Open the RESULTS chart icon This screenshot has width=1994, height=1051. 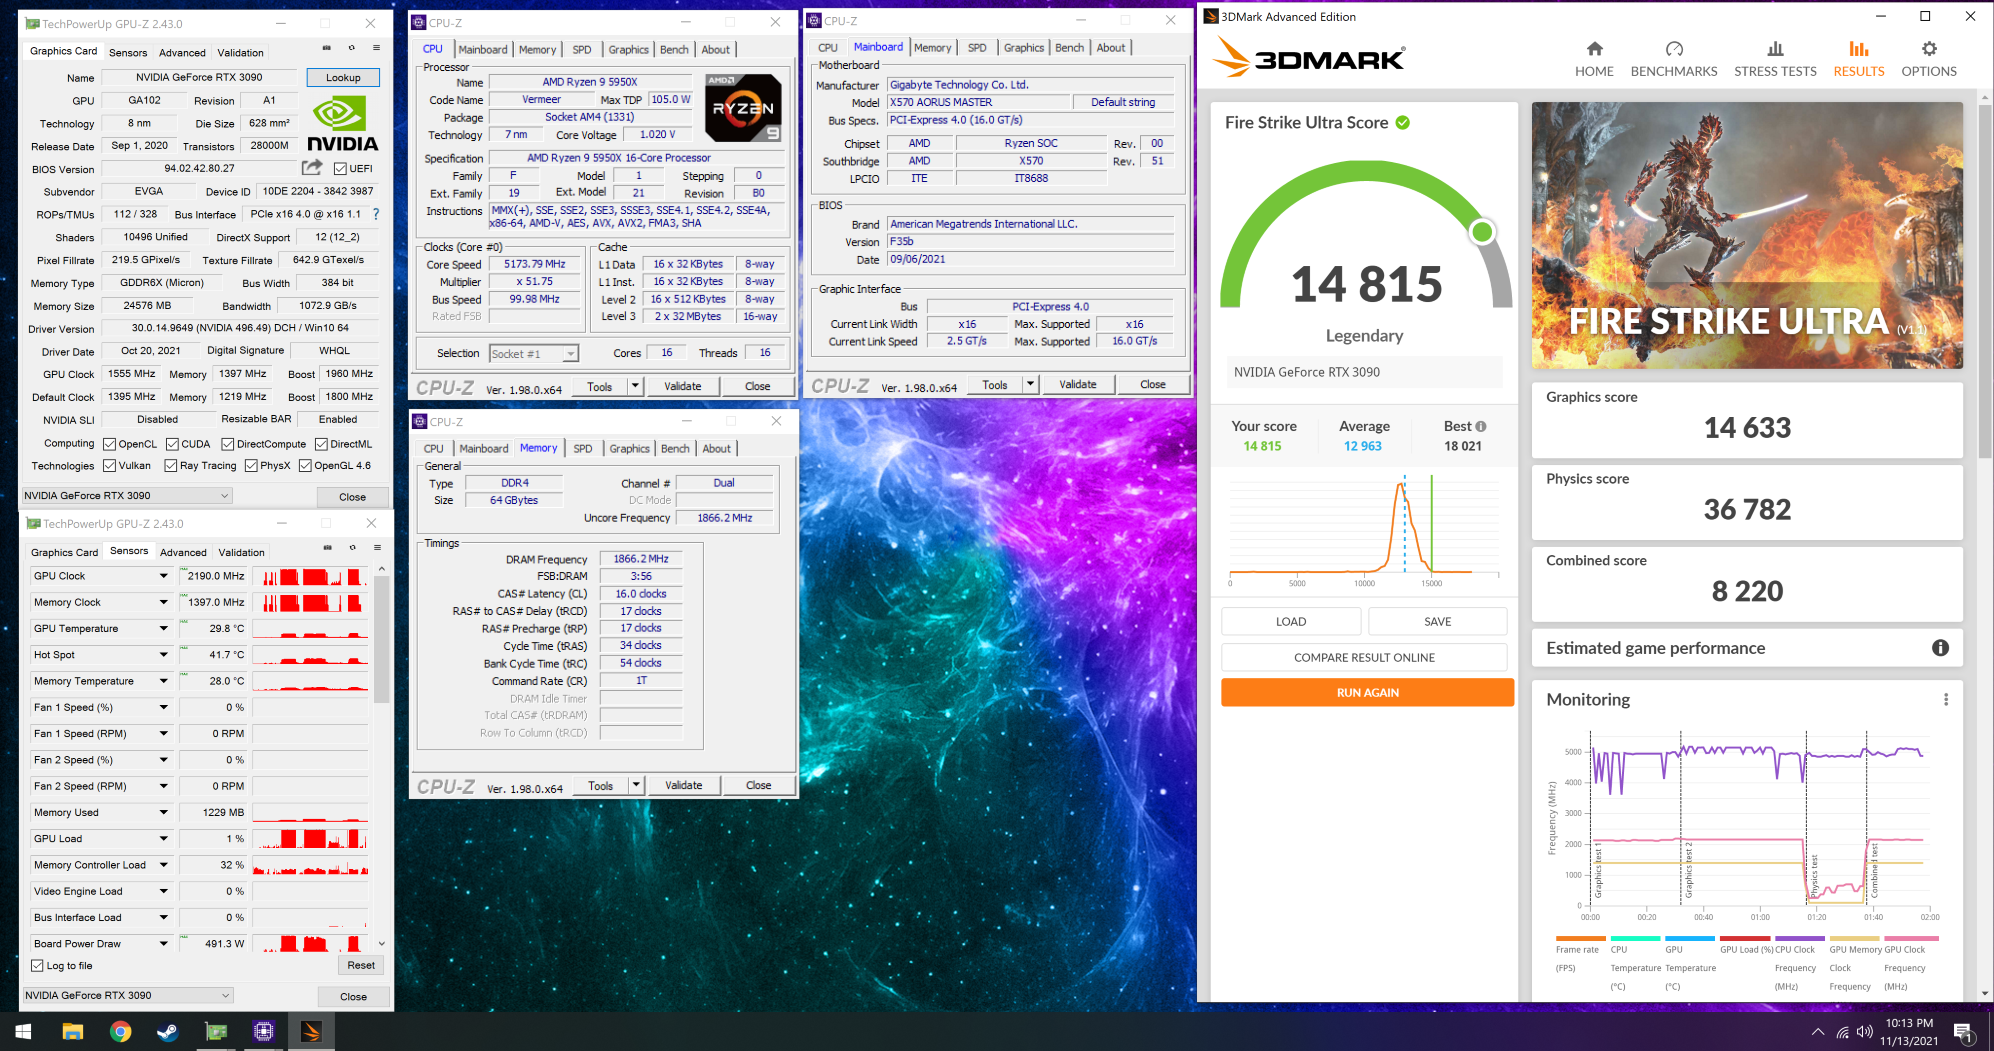tap(1858, 49)
